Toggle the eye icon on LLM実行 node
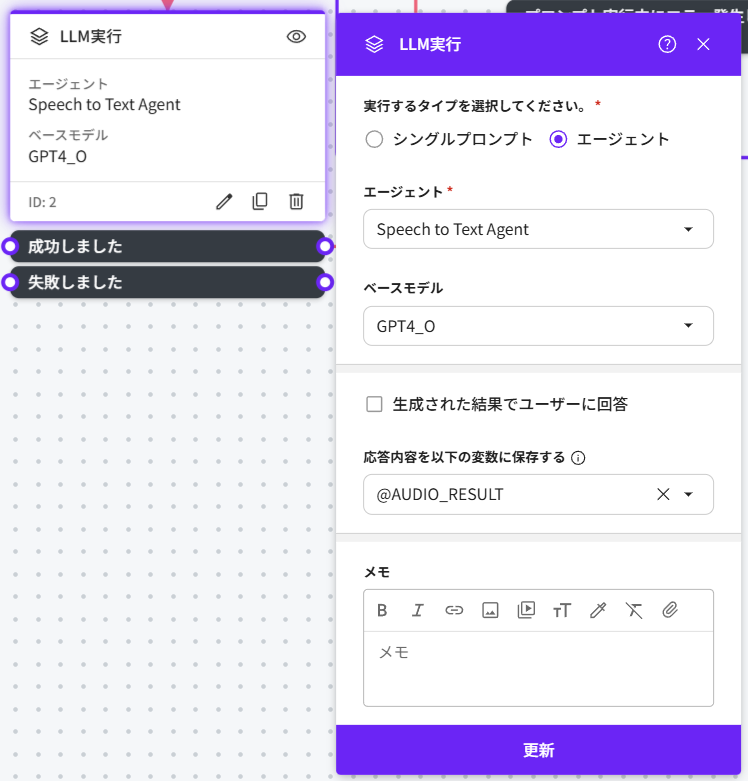Image resolution: width=748 pixels, height=781 pixels. tap(296, 37)
